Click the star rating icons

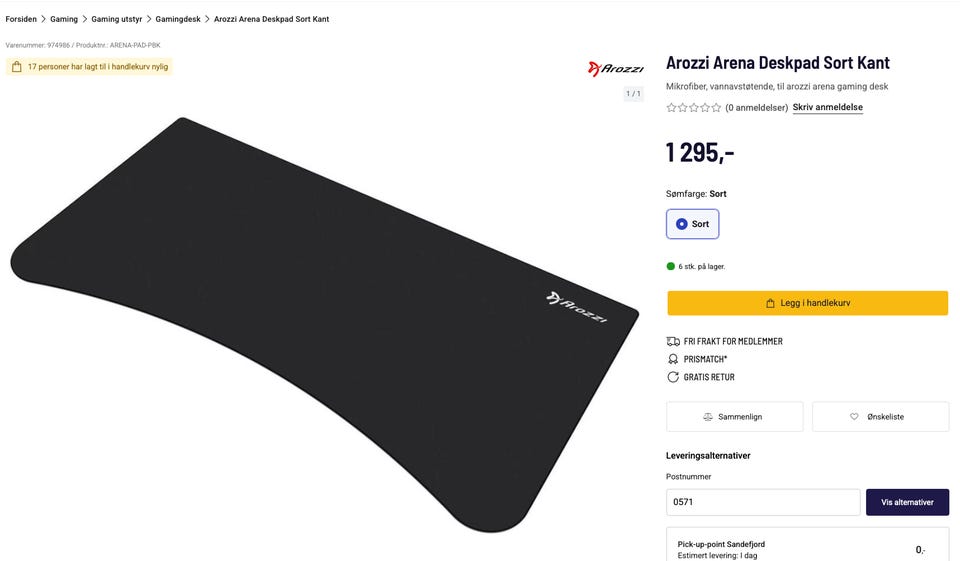coord(693,108)
